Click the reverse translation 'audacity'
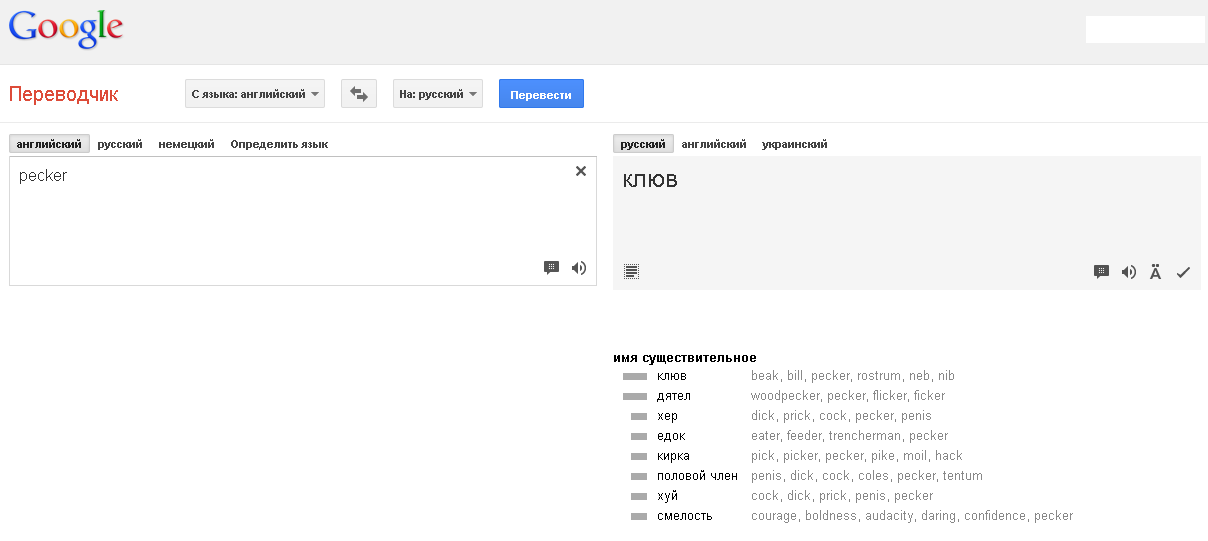Viewport: 1208px width, 541px height. [888, 516]
